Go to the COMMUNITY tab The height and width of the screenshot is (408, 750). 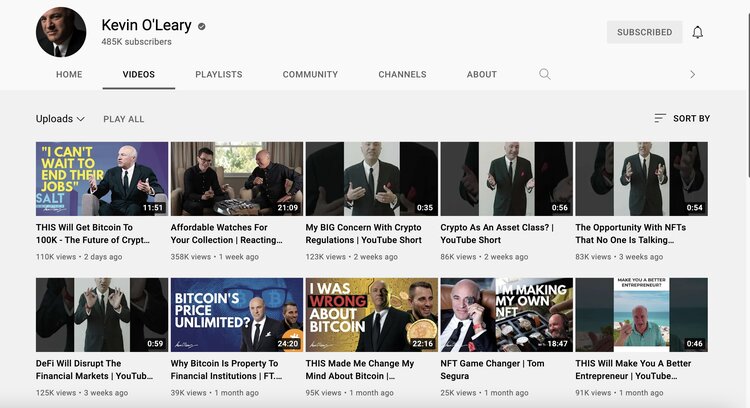pos(310,75)
